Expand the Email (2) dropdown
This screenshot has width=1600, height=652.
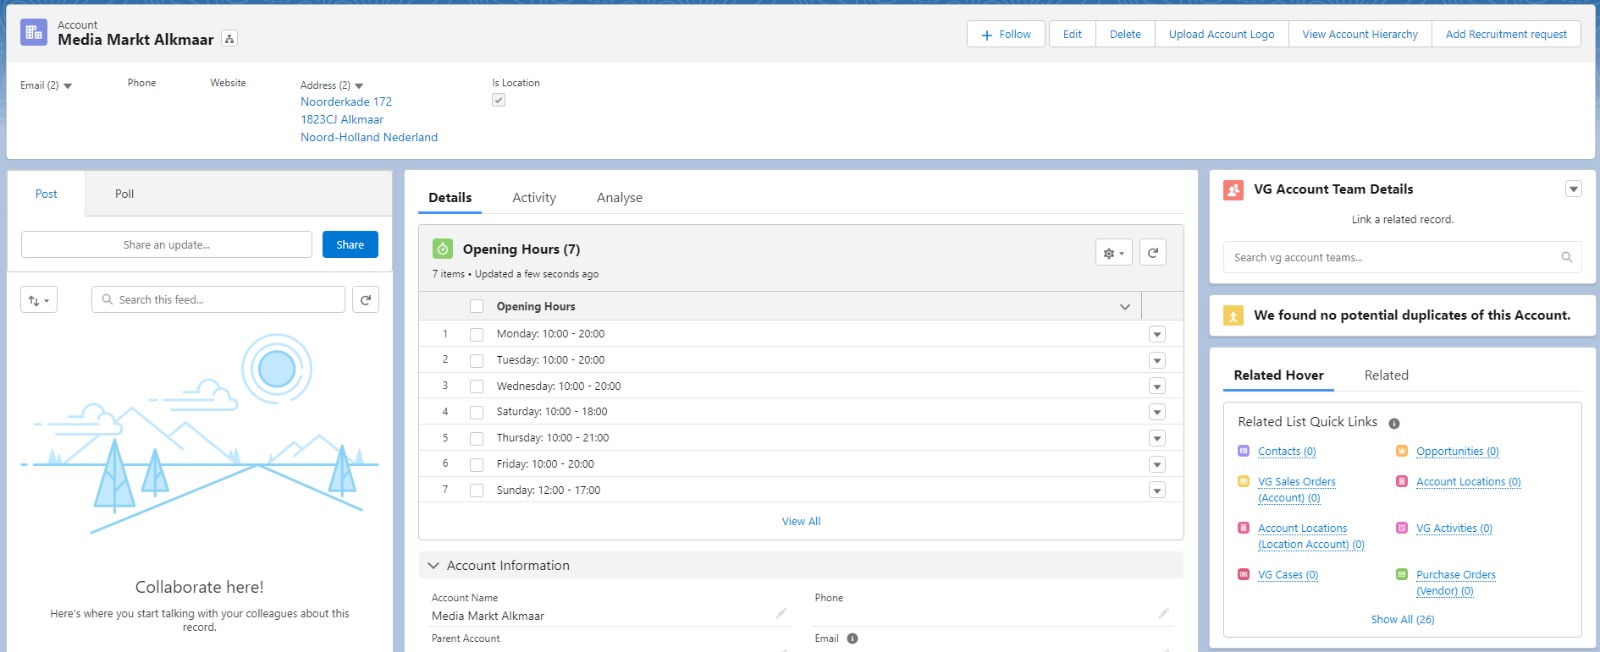68,86
